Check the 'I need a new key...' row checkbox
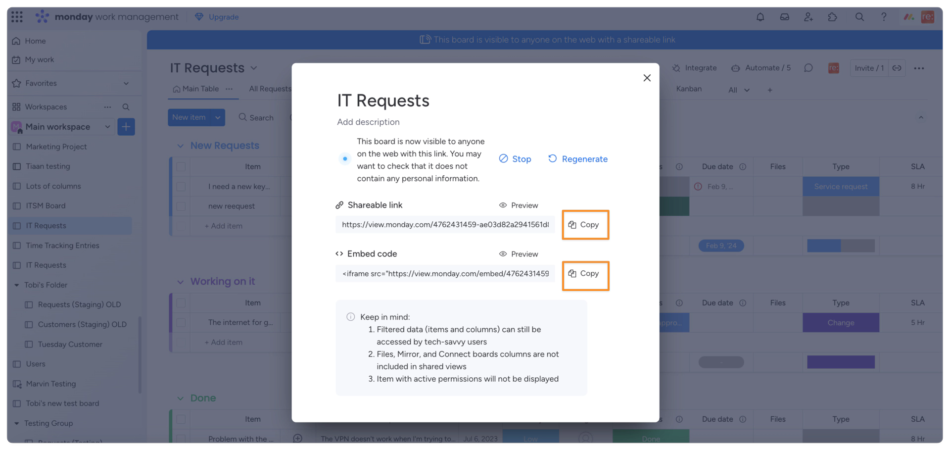The image size is (950, 450). click(x=181, y=187)
